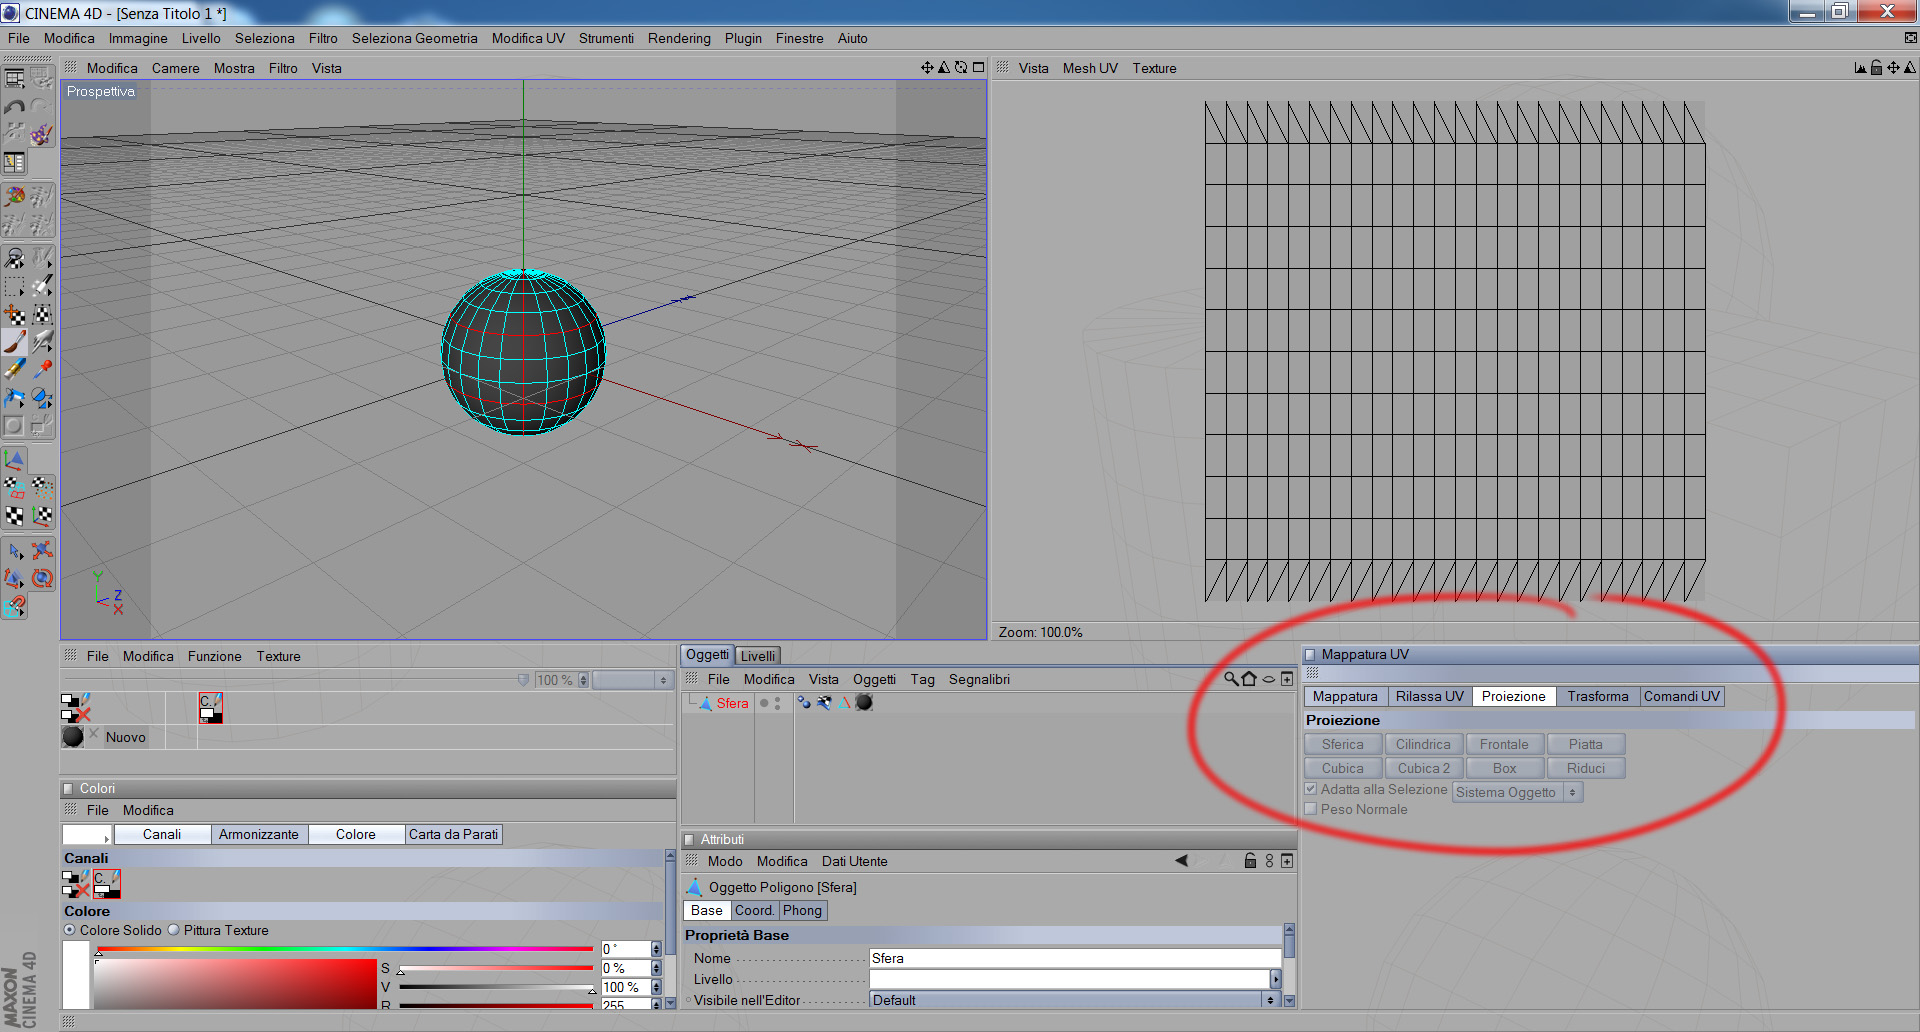Toggle the Mappatura UV panel header checkbox
This screenshot has height=1032, width=1920.
click(1310, 655)
